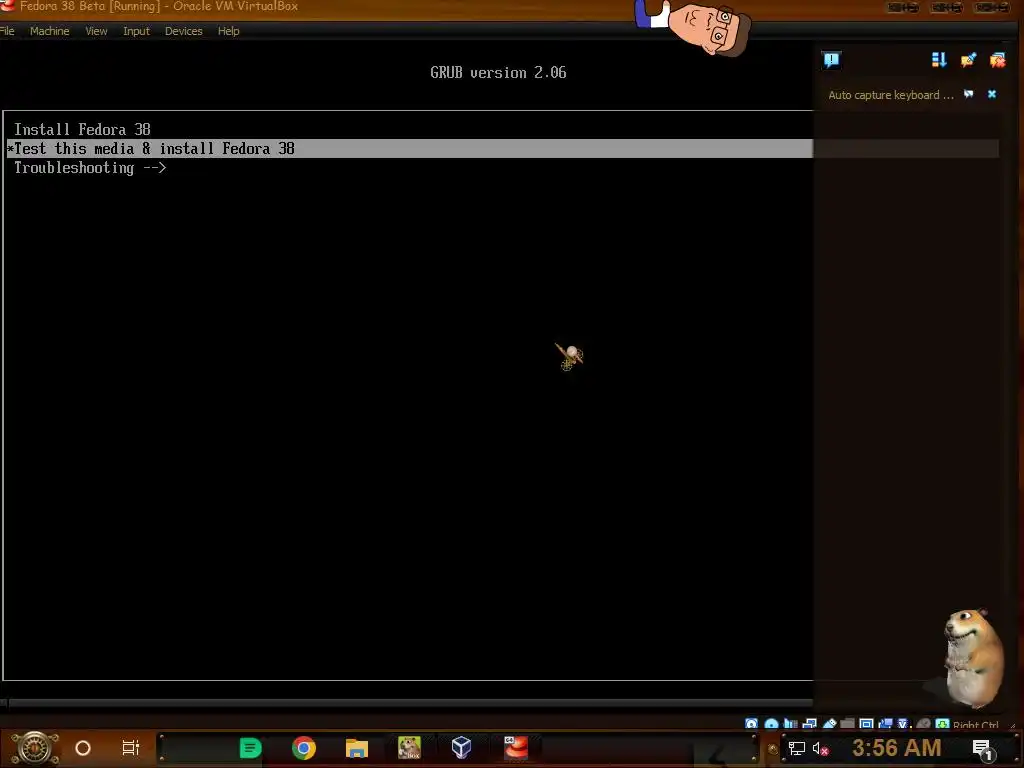Open the steampunk Start button
This screenshot has width=1024, height=768.
(x=35, y=748)
